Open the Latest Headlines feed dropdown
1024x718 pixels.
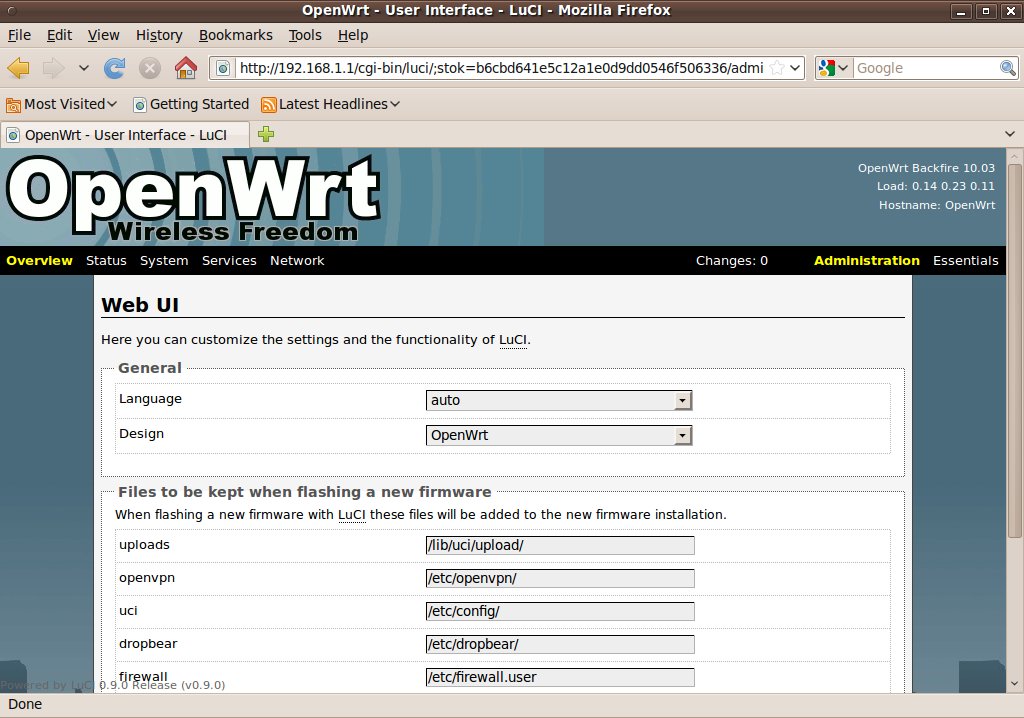click(x=330, y=104)
